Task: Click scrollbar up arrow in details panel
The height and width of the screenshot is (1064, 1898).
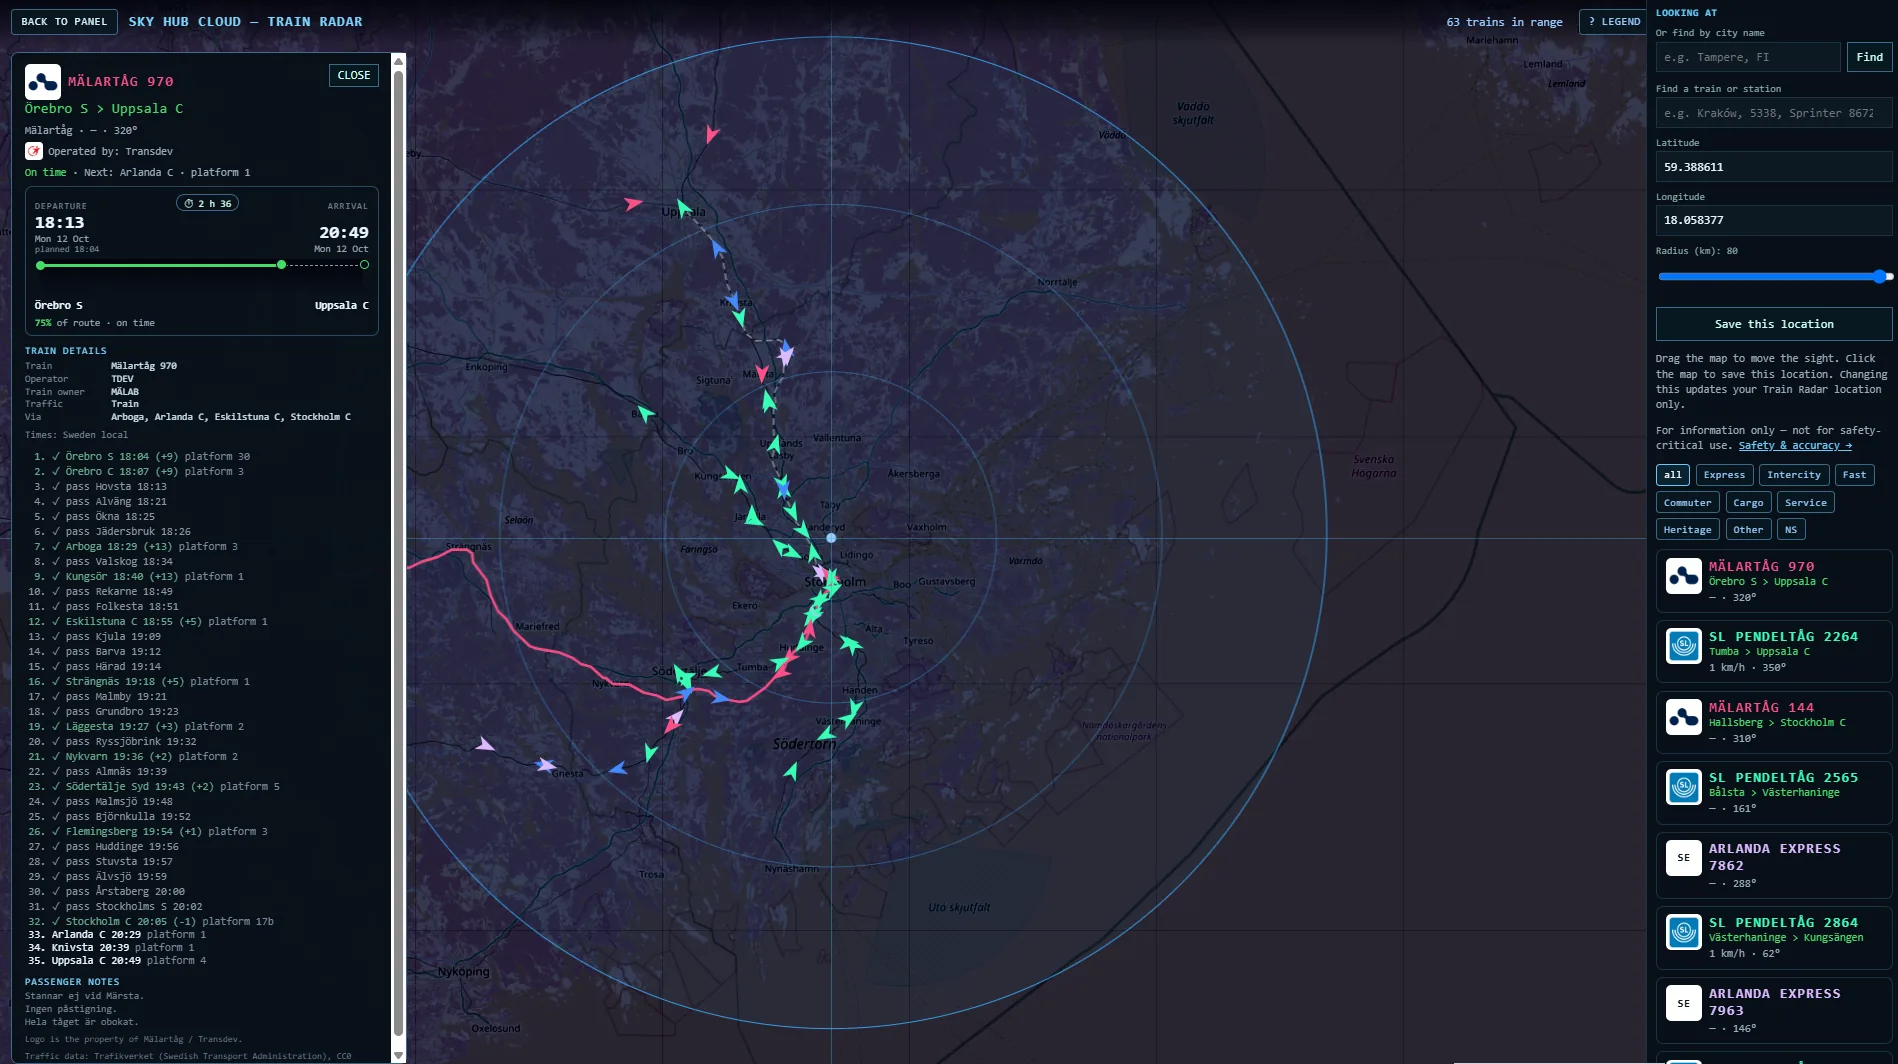Action: (398, 61)
